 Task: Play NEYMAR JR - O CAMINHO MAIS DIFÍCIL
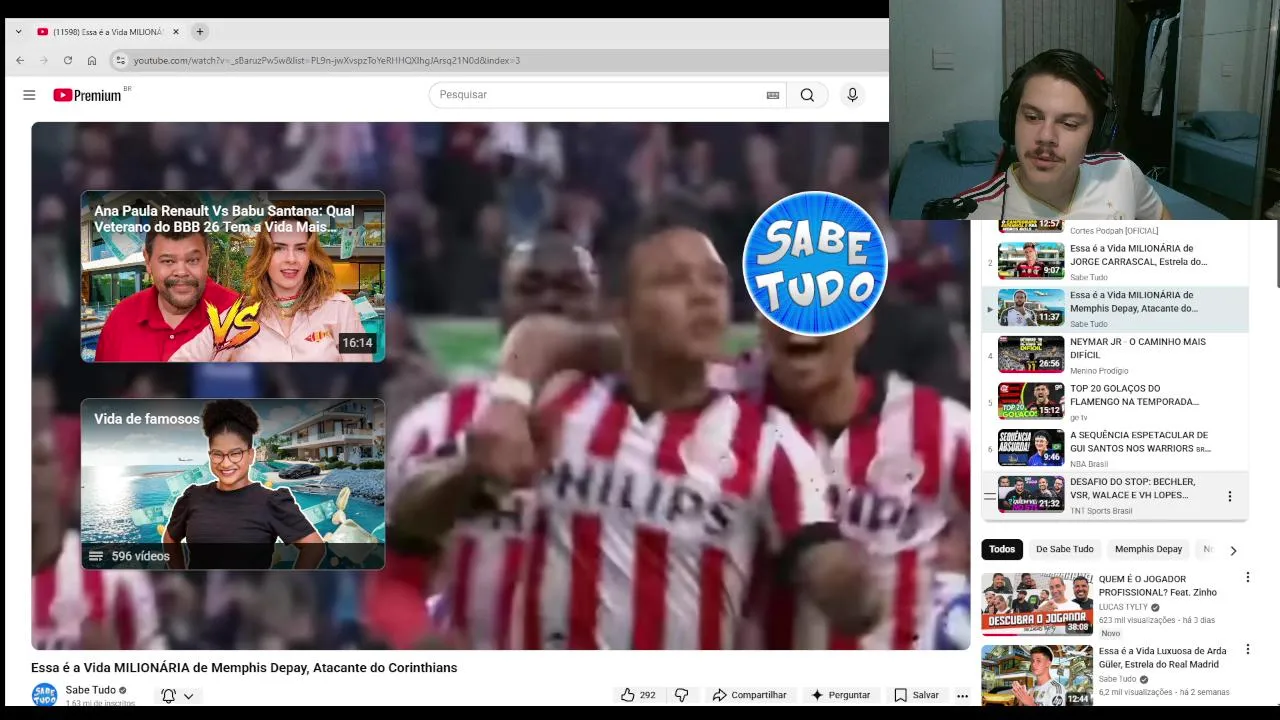tap(1115, 355)
